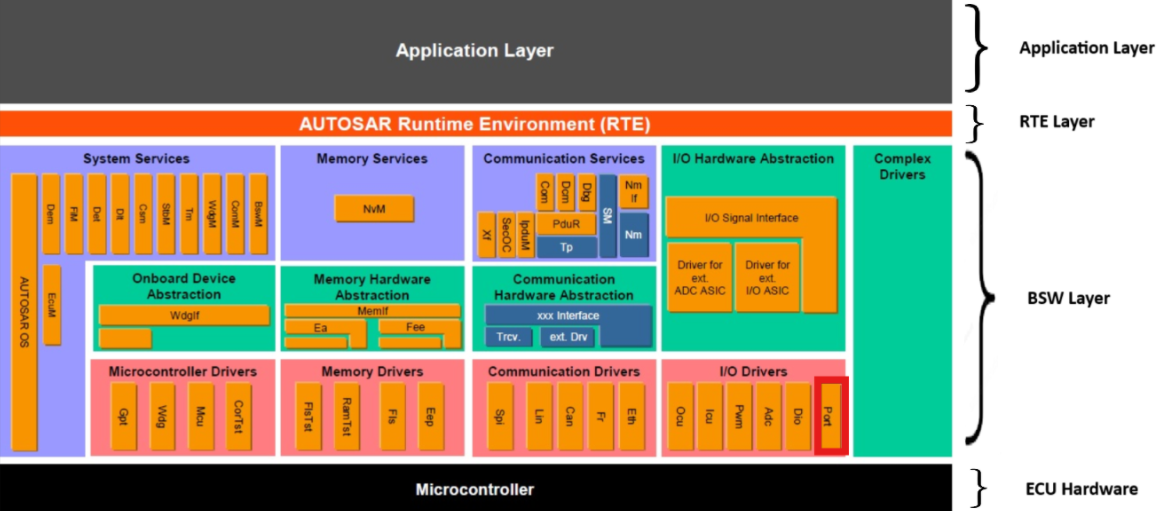The width and height of the screenshot is (1175, 511).
Task: Click the AUTOSAR OS vertical block
Action: point(25,312)
